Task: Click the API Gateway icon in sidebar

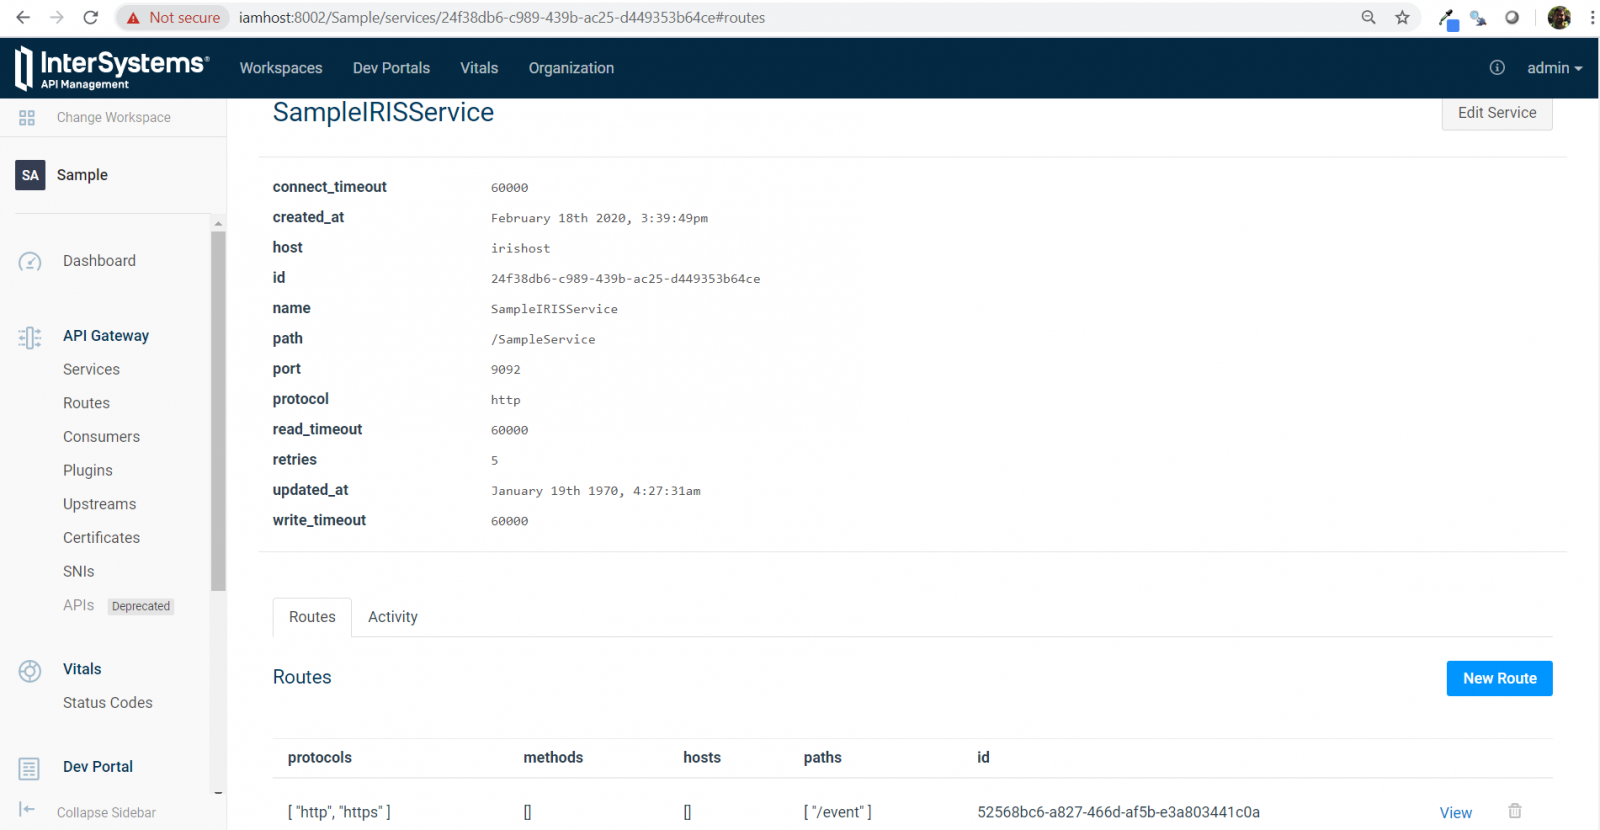Action: point(30,337)
